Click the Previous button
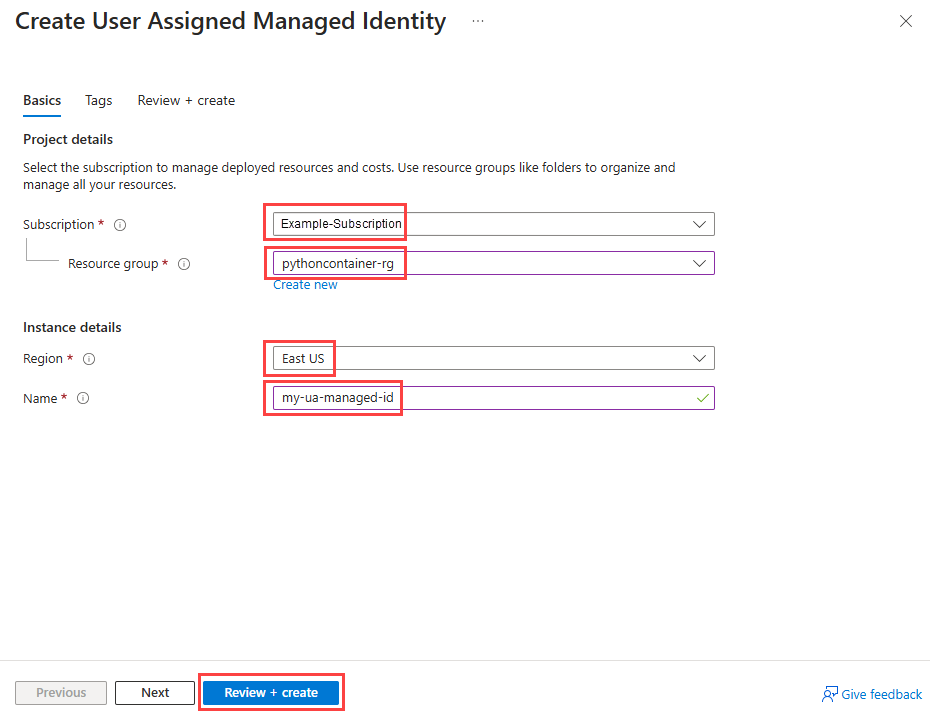This screenshot has height=714, width=930. (x=61, y=693)
